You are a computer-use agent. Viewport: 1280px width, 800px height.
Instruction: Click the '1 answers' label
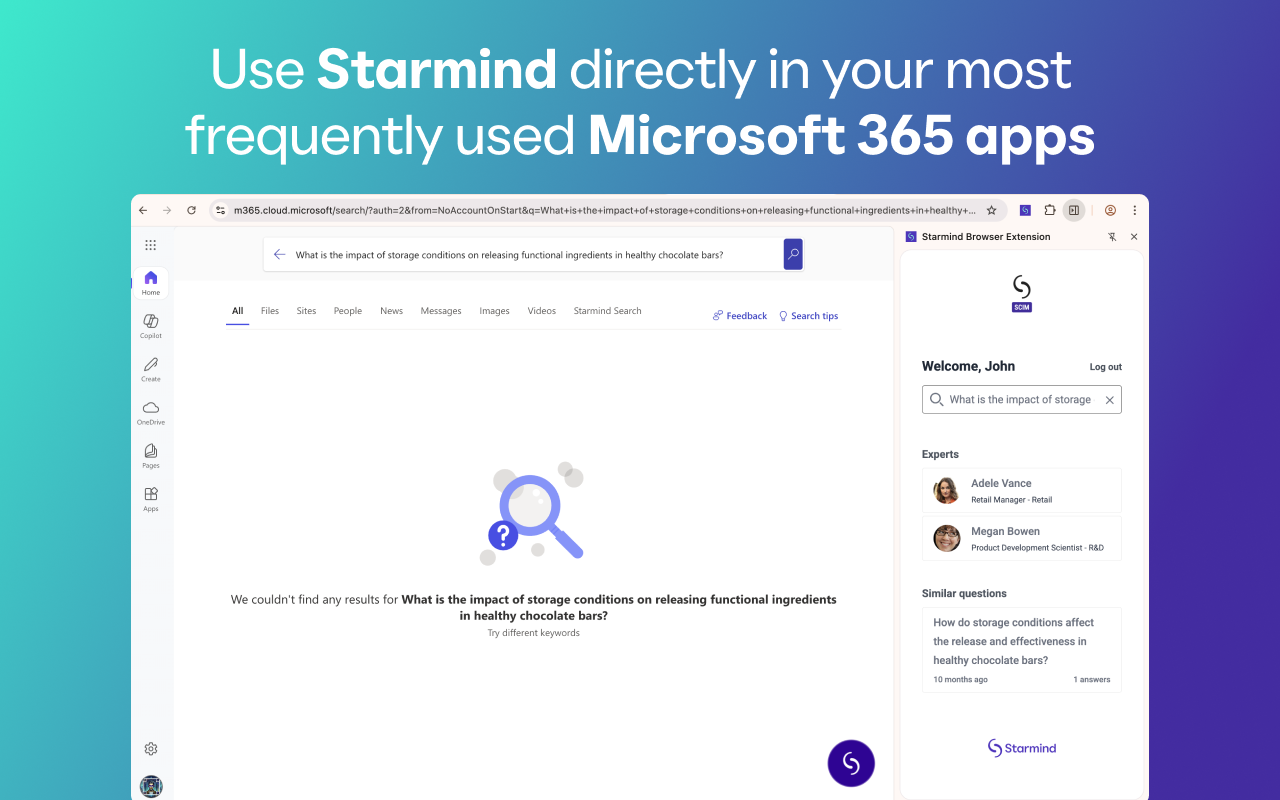pos(1092,680)
